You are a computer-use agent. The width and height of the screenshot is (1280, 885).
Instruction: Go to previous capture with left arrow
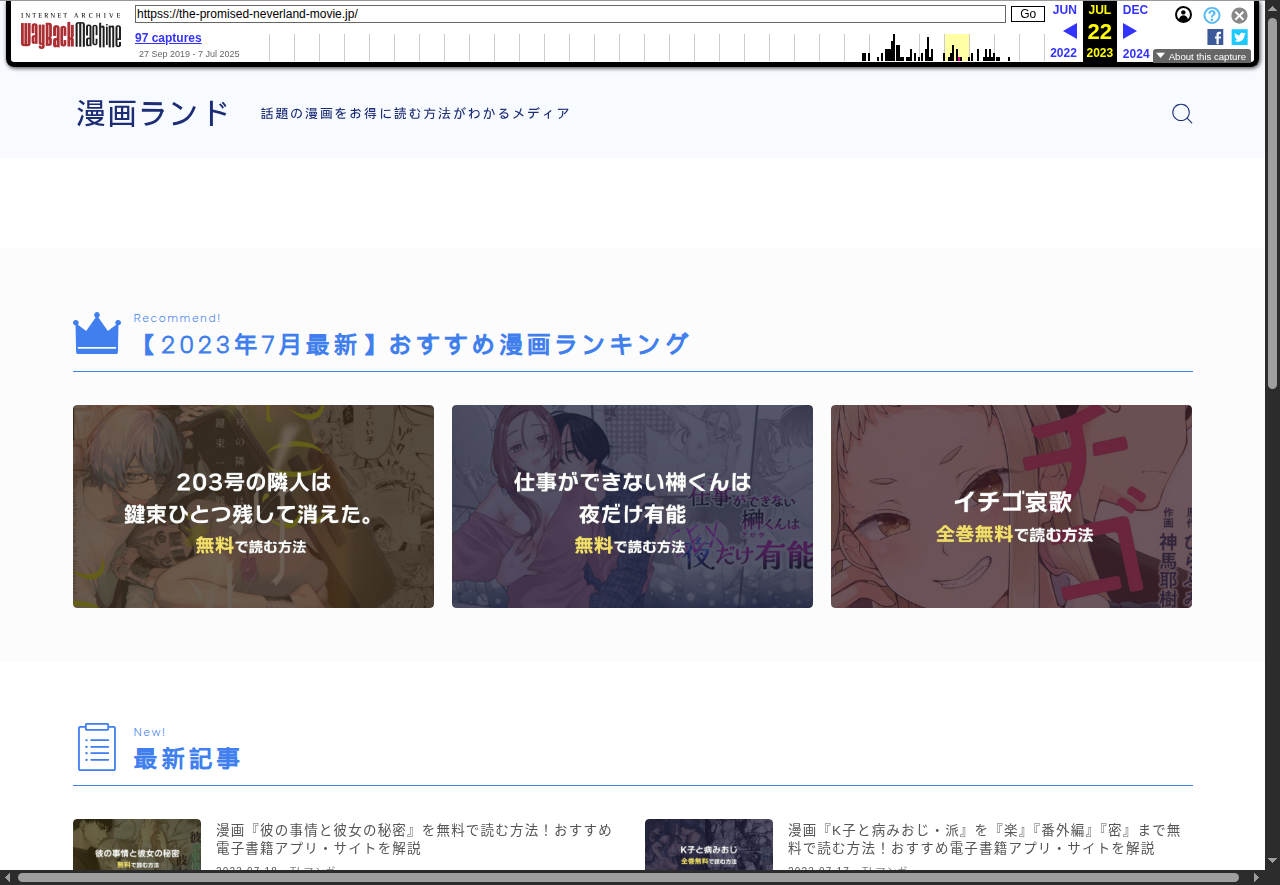click(1069, 31)
